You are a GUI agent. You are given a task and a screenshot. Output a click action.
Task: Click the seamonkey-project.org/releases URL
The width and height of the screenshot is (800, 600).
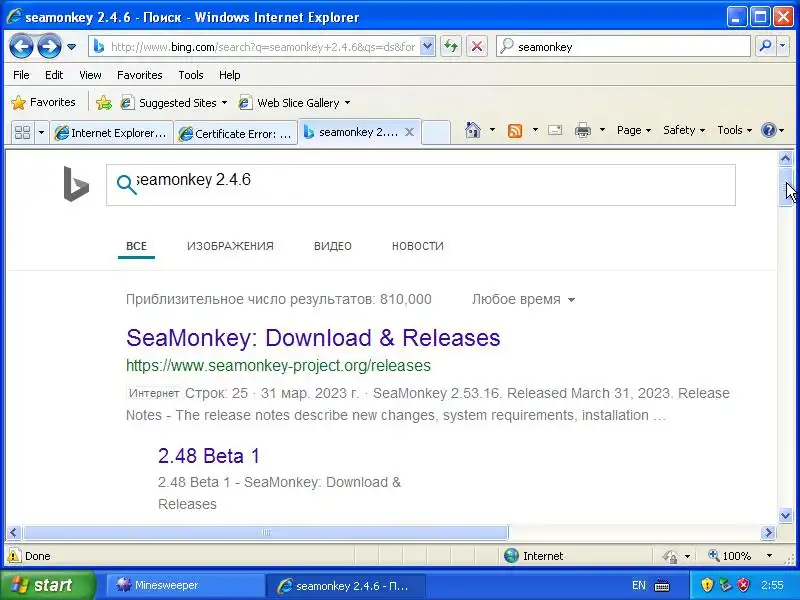click(278, 366)
